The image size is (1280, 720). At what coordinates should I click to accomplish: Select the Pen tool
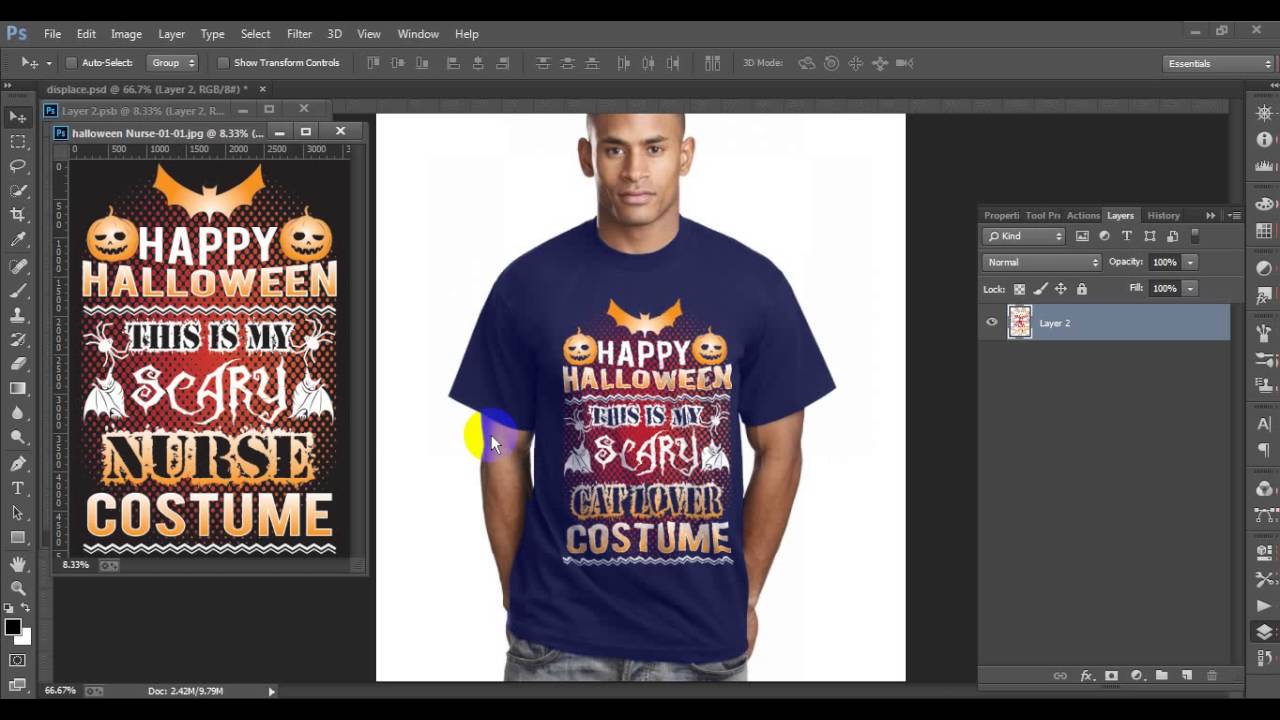(18, 464)
